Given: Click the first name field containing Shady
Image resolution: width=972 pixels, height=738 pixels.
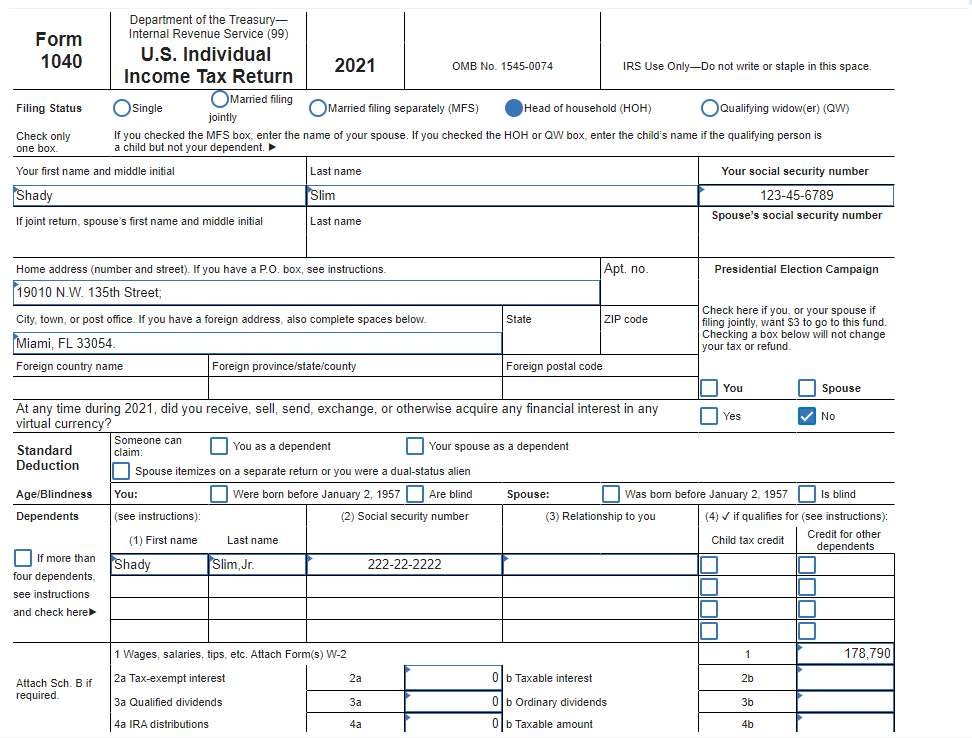Looking at the screenshot, I should coord(159,196).
